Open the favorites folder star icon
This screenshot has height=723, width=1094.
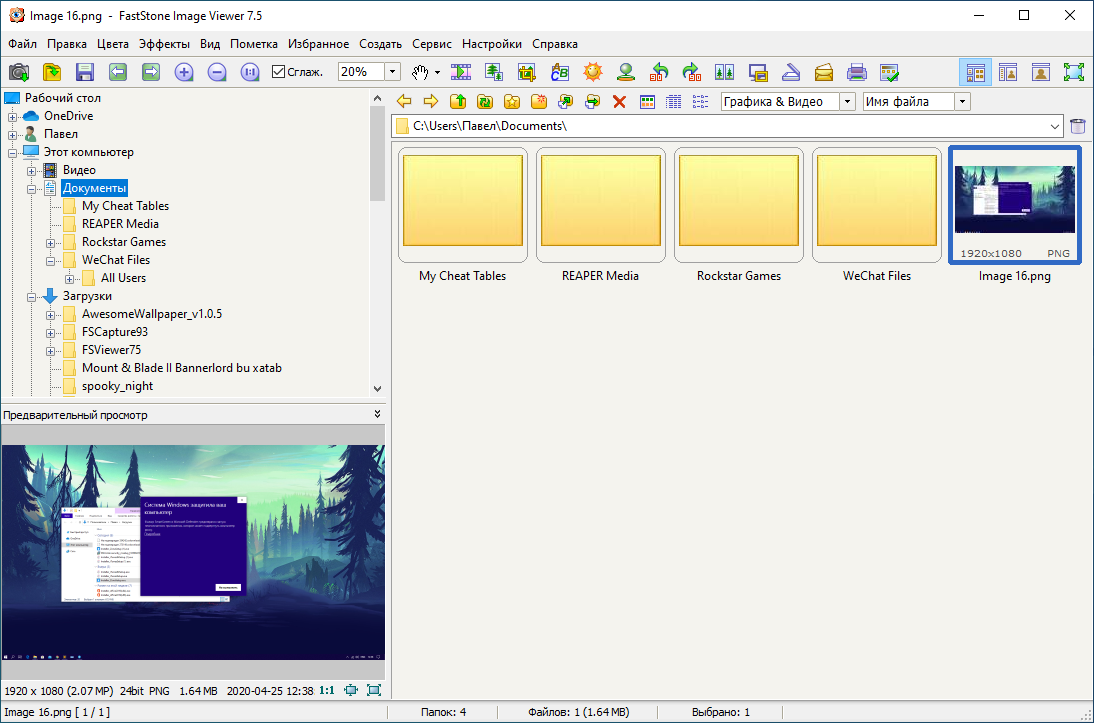[511, 102]
